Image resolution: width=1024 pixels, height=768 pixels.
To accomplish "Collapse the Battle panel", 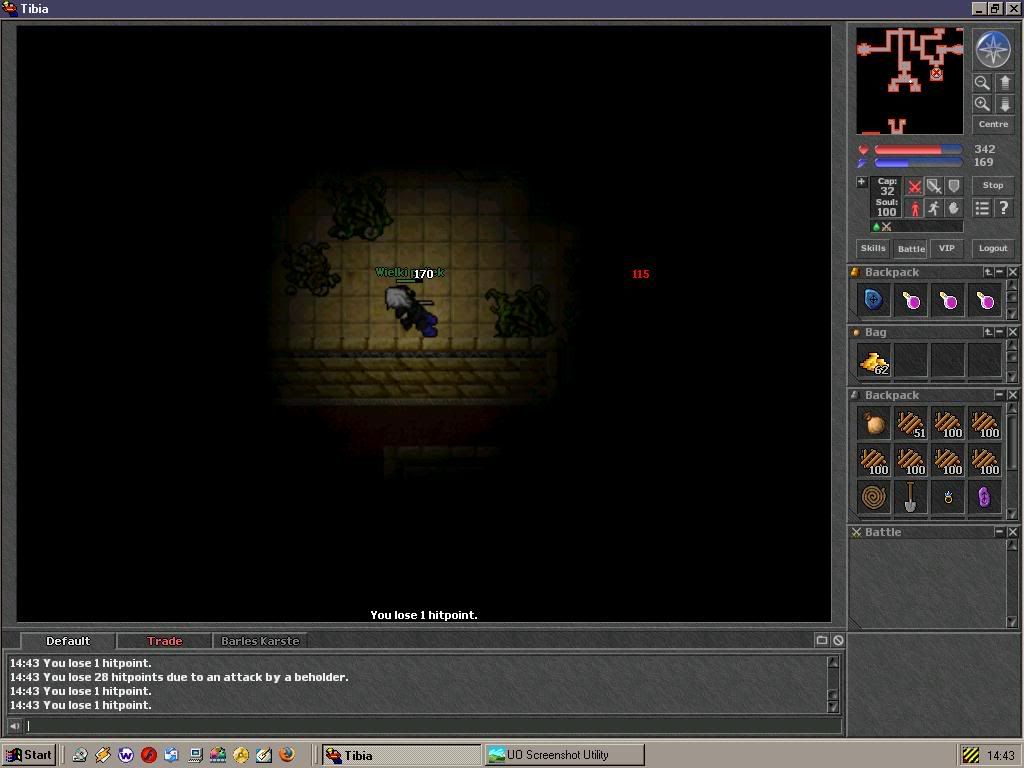I will (999, 532).
